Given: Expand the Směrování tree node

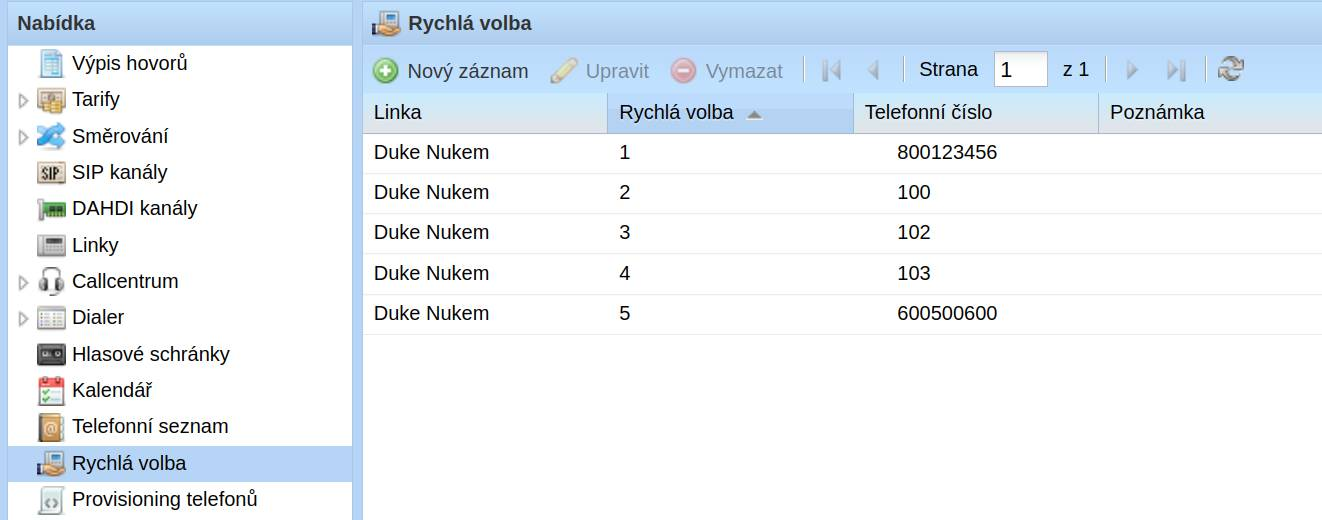Looking at the screenshot, I should click(24, 137).
